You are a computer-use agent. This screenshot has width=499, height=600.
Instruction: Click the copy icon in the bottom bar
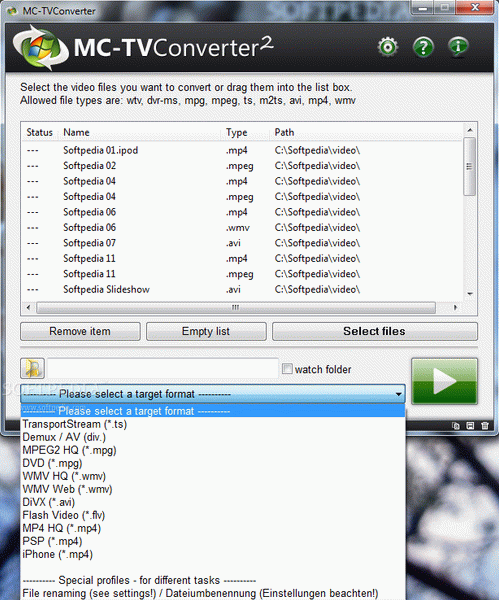click(x=455, y=426)
